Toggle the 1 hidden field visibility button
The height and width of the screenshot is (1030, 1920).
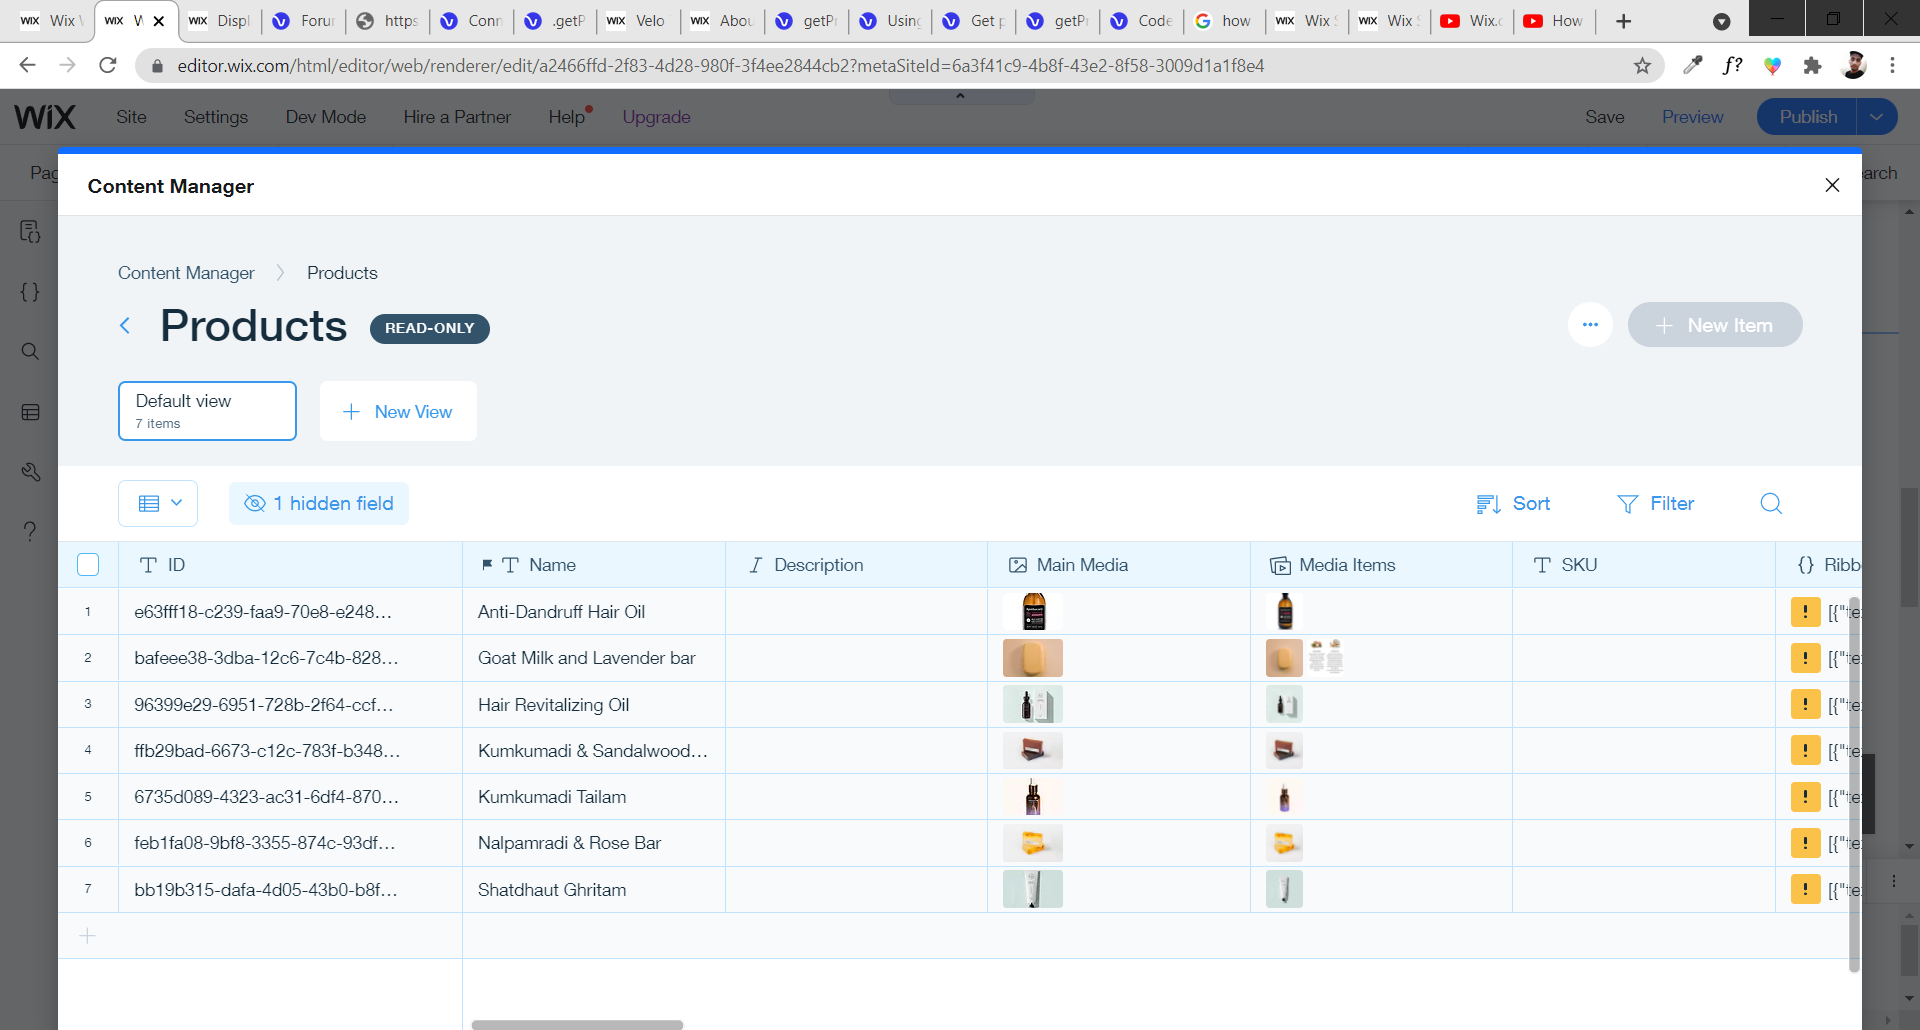click(319, 503)
